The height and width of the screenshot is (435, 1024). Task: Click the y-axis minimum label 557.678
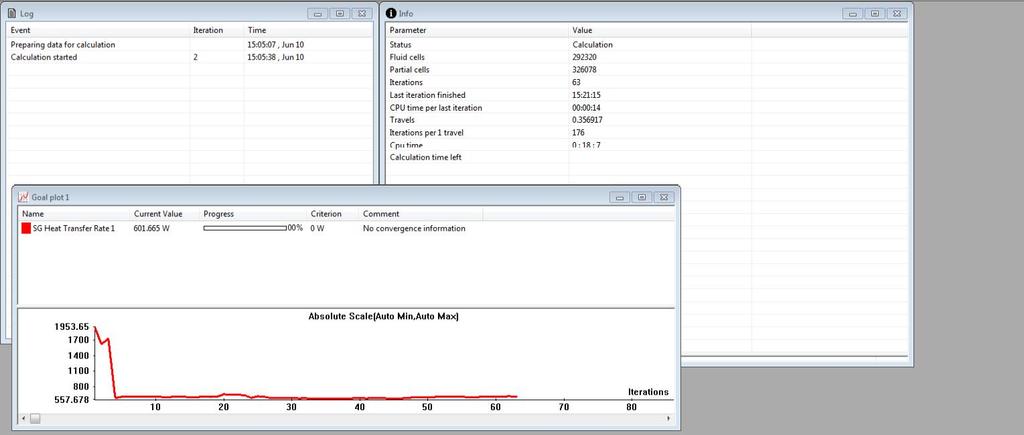tap(71, 400)
